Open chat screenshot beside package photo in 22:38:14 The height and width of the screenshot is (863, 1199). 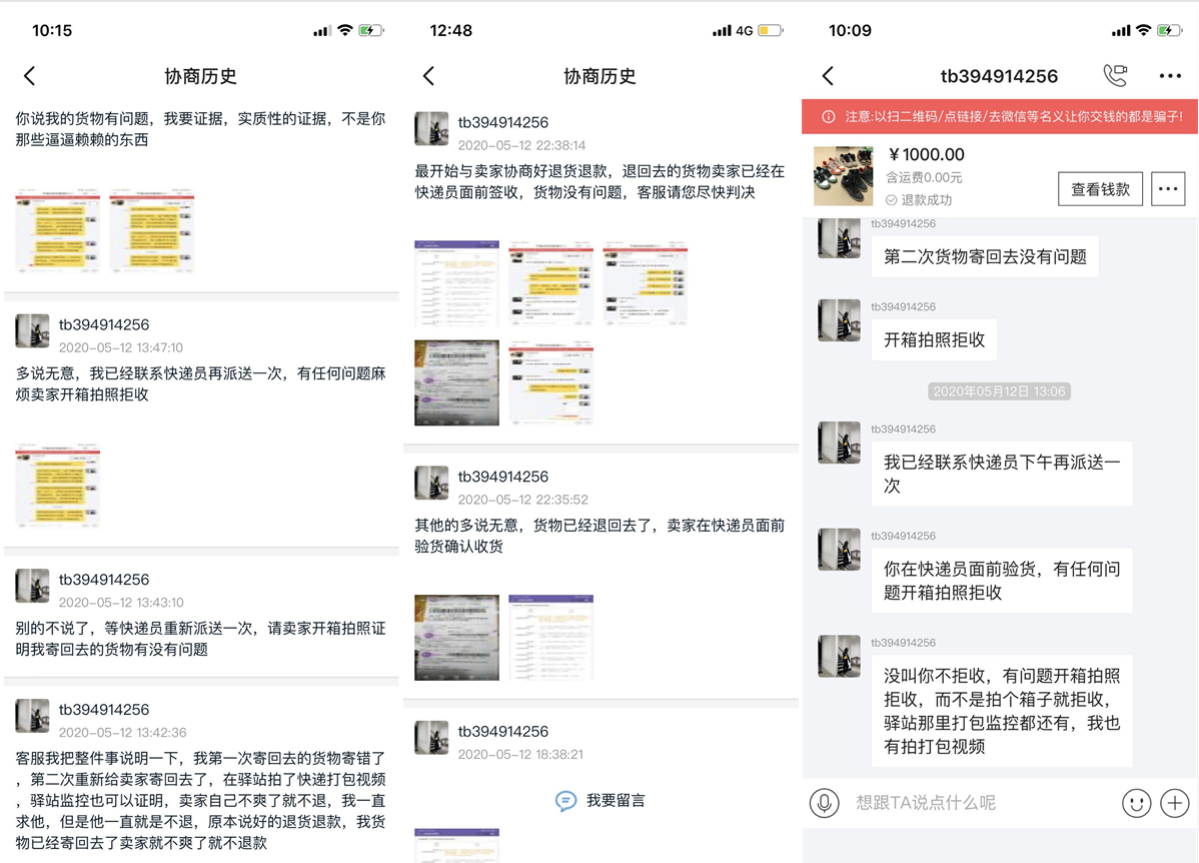551,382
